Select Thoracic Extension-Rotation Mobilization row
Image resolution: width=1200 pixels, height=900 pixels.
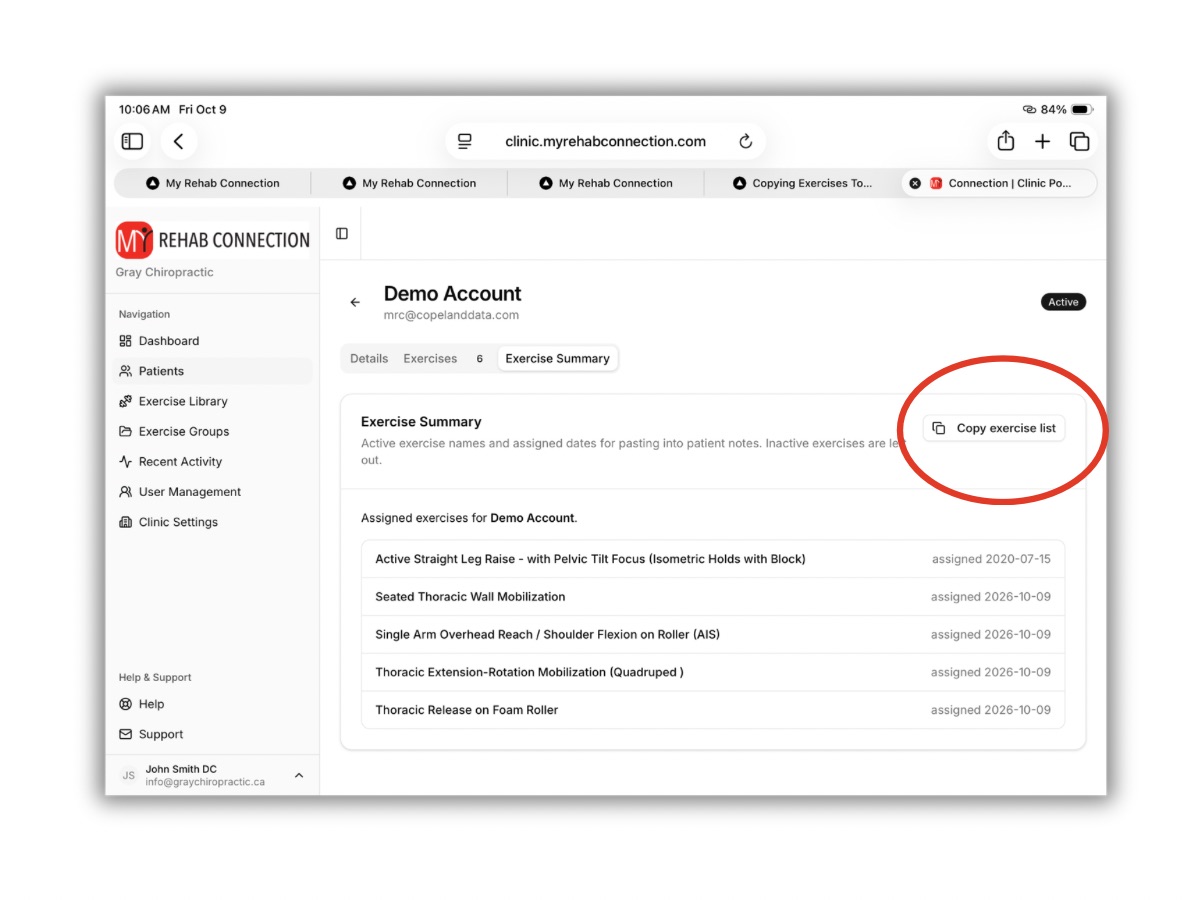pyautogui.click(x=713, y=672)
